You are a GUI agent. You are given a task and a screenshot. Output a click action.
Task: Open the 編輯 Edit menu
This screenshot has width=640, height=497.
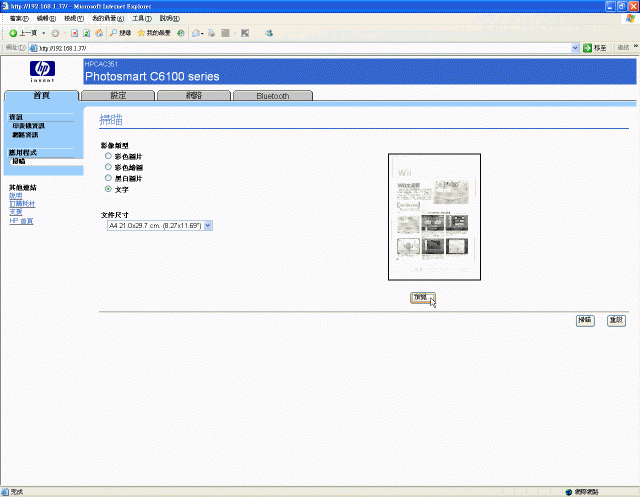[46, 18]
